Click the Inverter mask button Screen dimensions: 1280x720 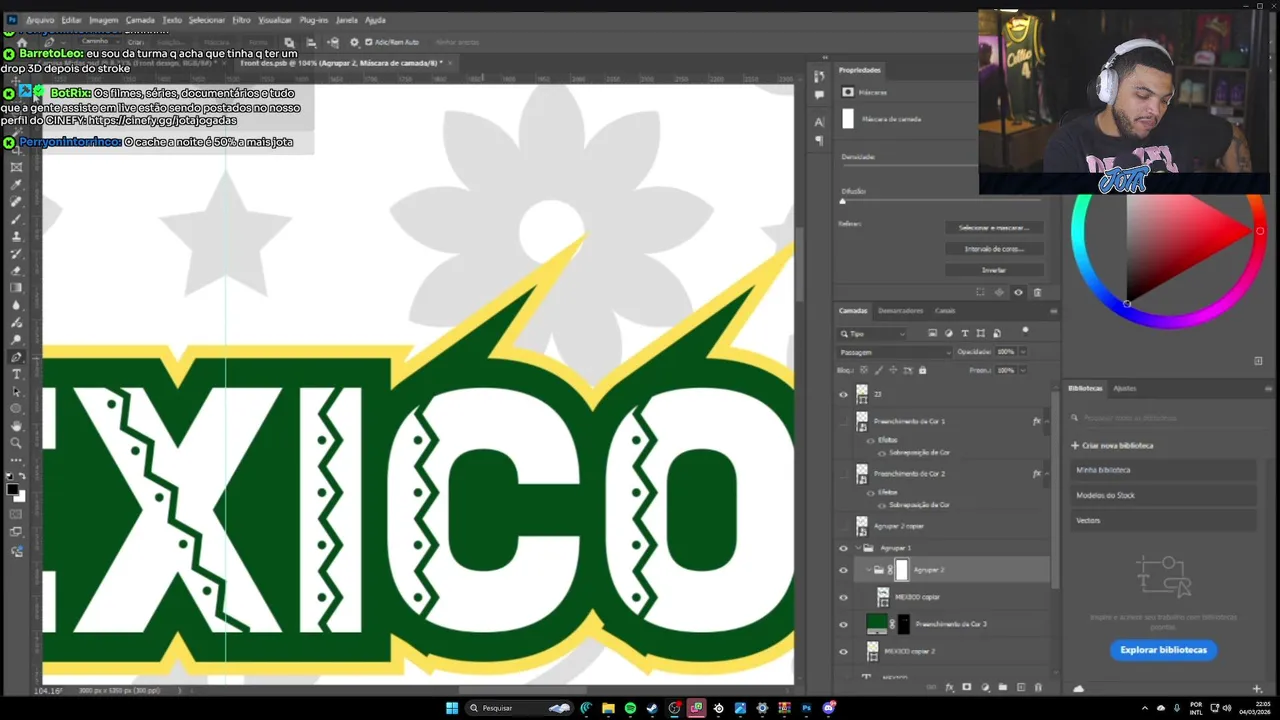click(994, 270)
